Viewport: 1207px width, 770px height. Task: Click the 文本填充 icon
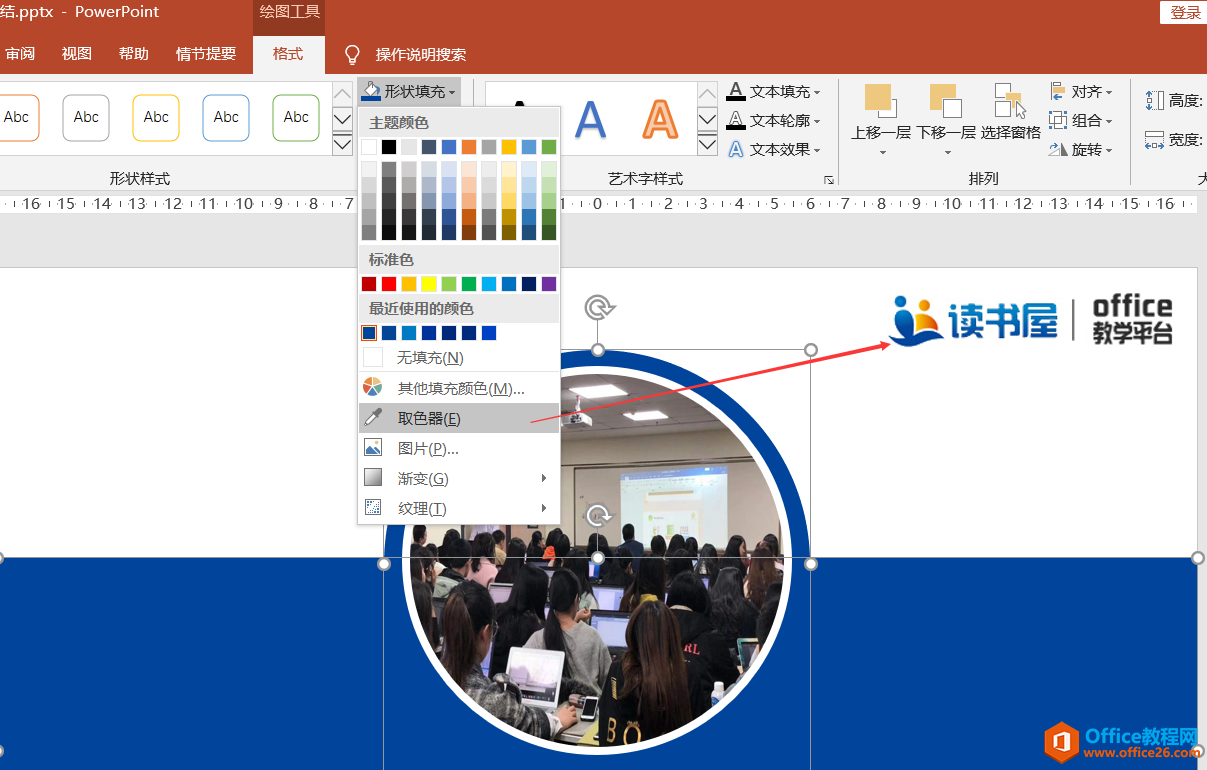coord(736,91)
